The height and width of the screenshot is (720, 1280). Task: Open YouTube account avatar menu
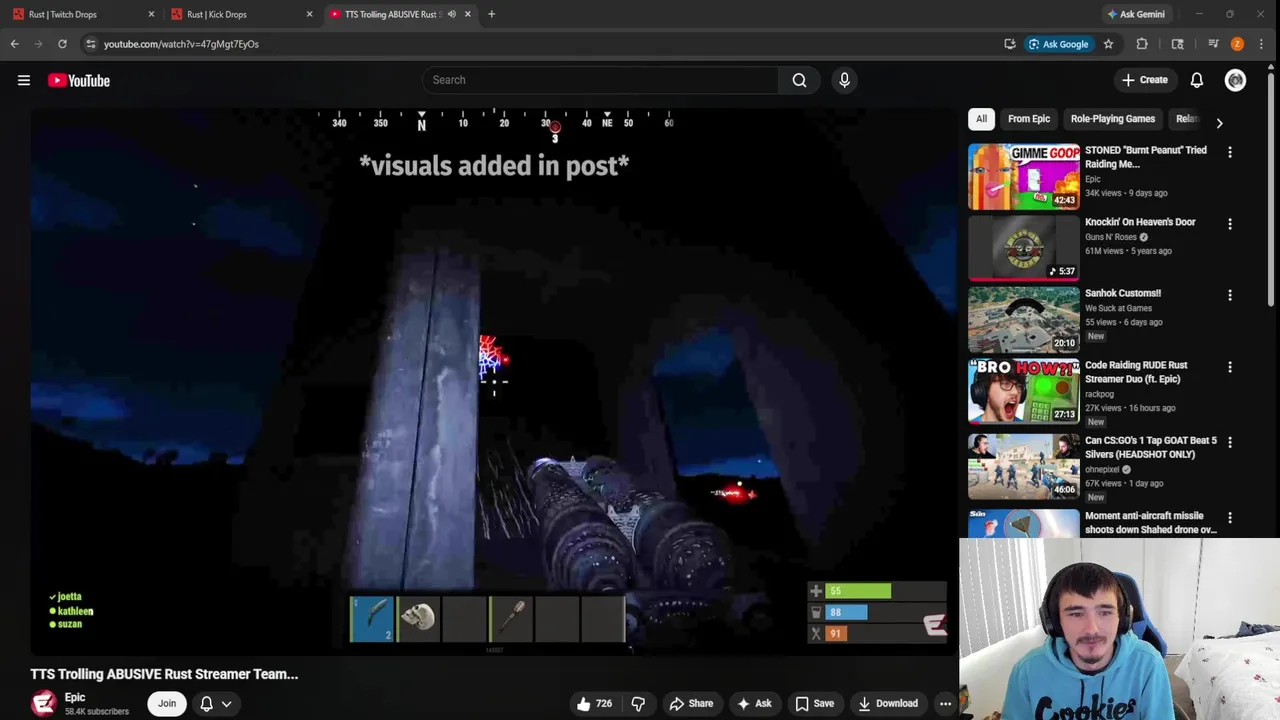[x=1235, y=80]
